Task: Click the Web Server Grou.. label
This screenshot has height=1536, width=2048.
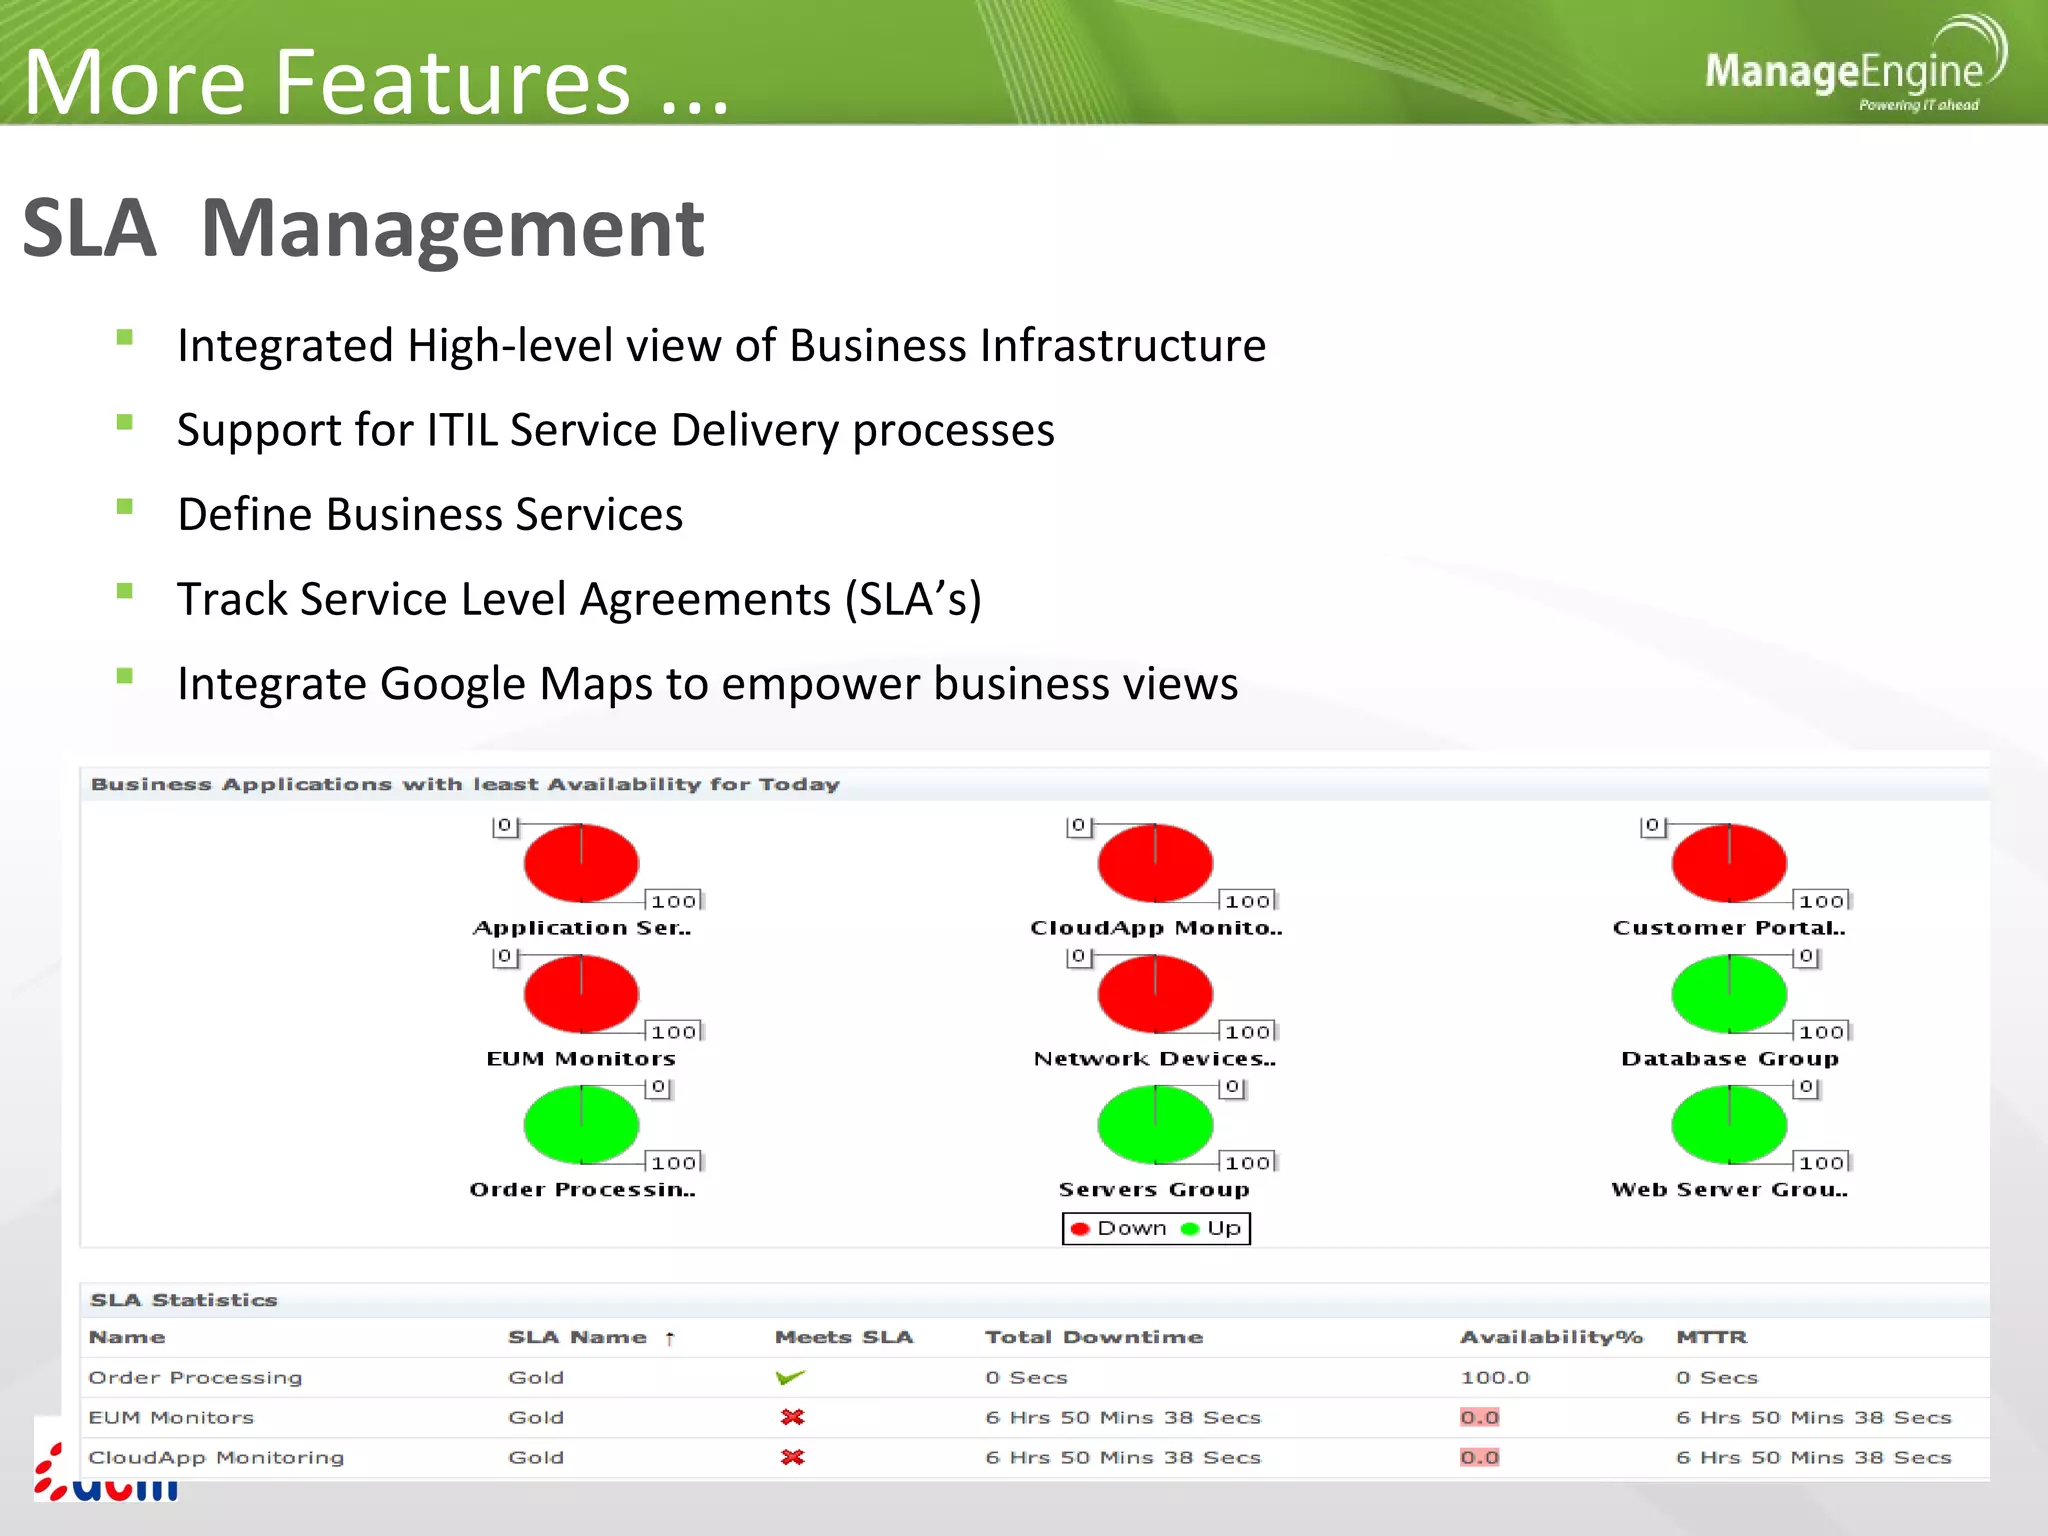Action: tap(1729, 1189)
